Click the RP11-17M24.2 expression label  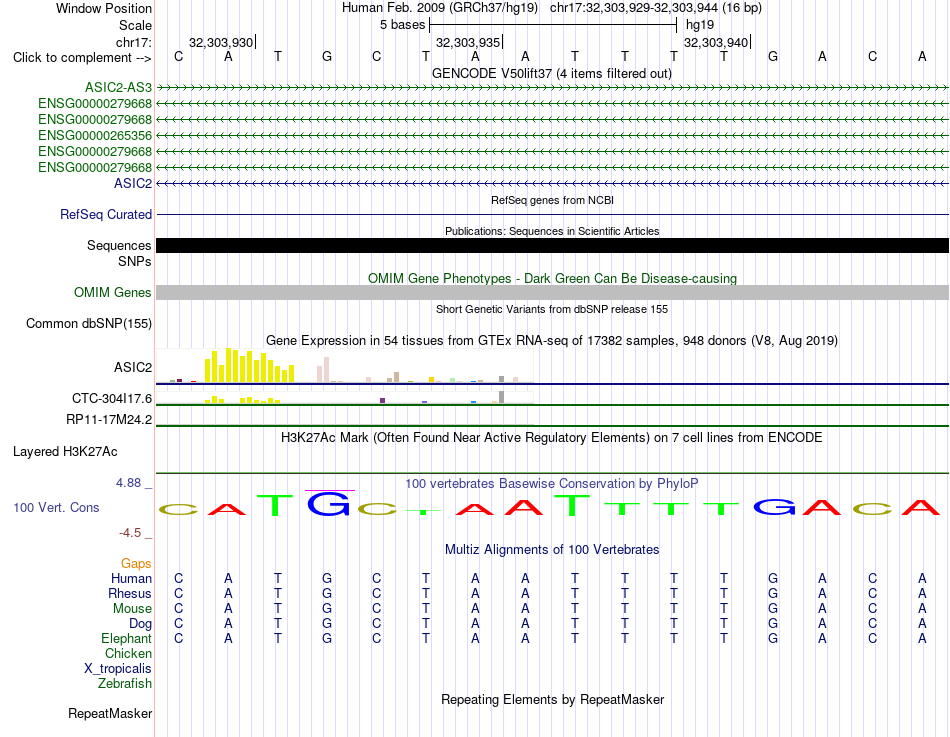(109, 419)
